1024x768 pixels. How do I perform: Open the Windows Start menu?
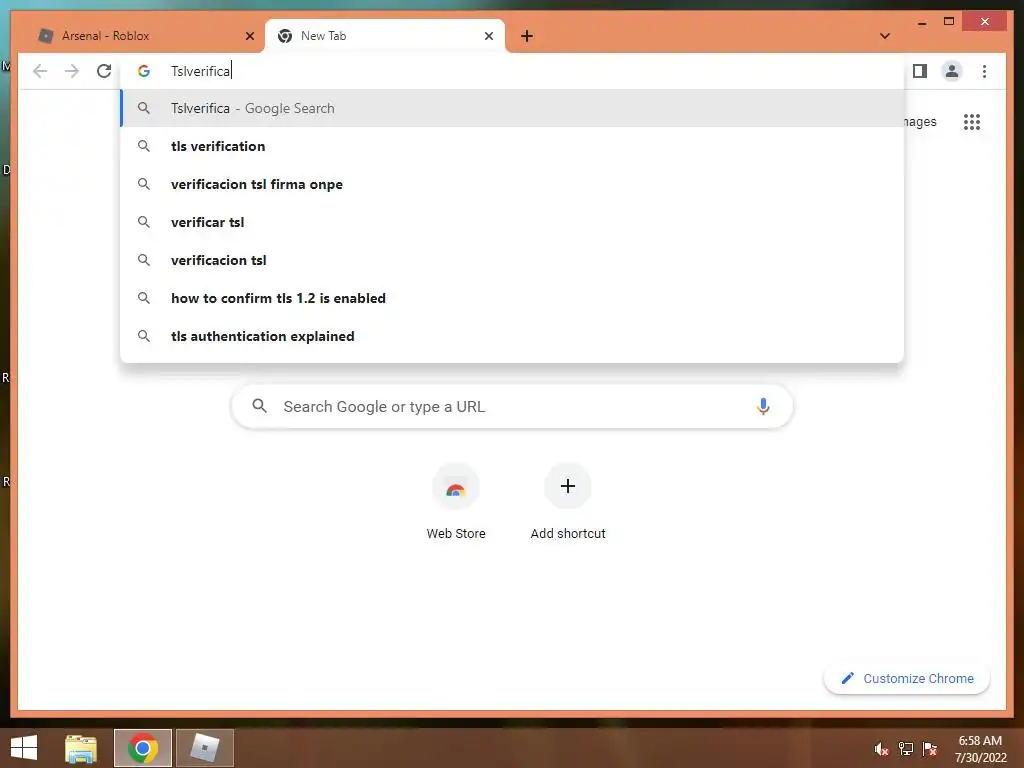point(24,748)
